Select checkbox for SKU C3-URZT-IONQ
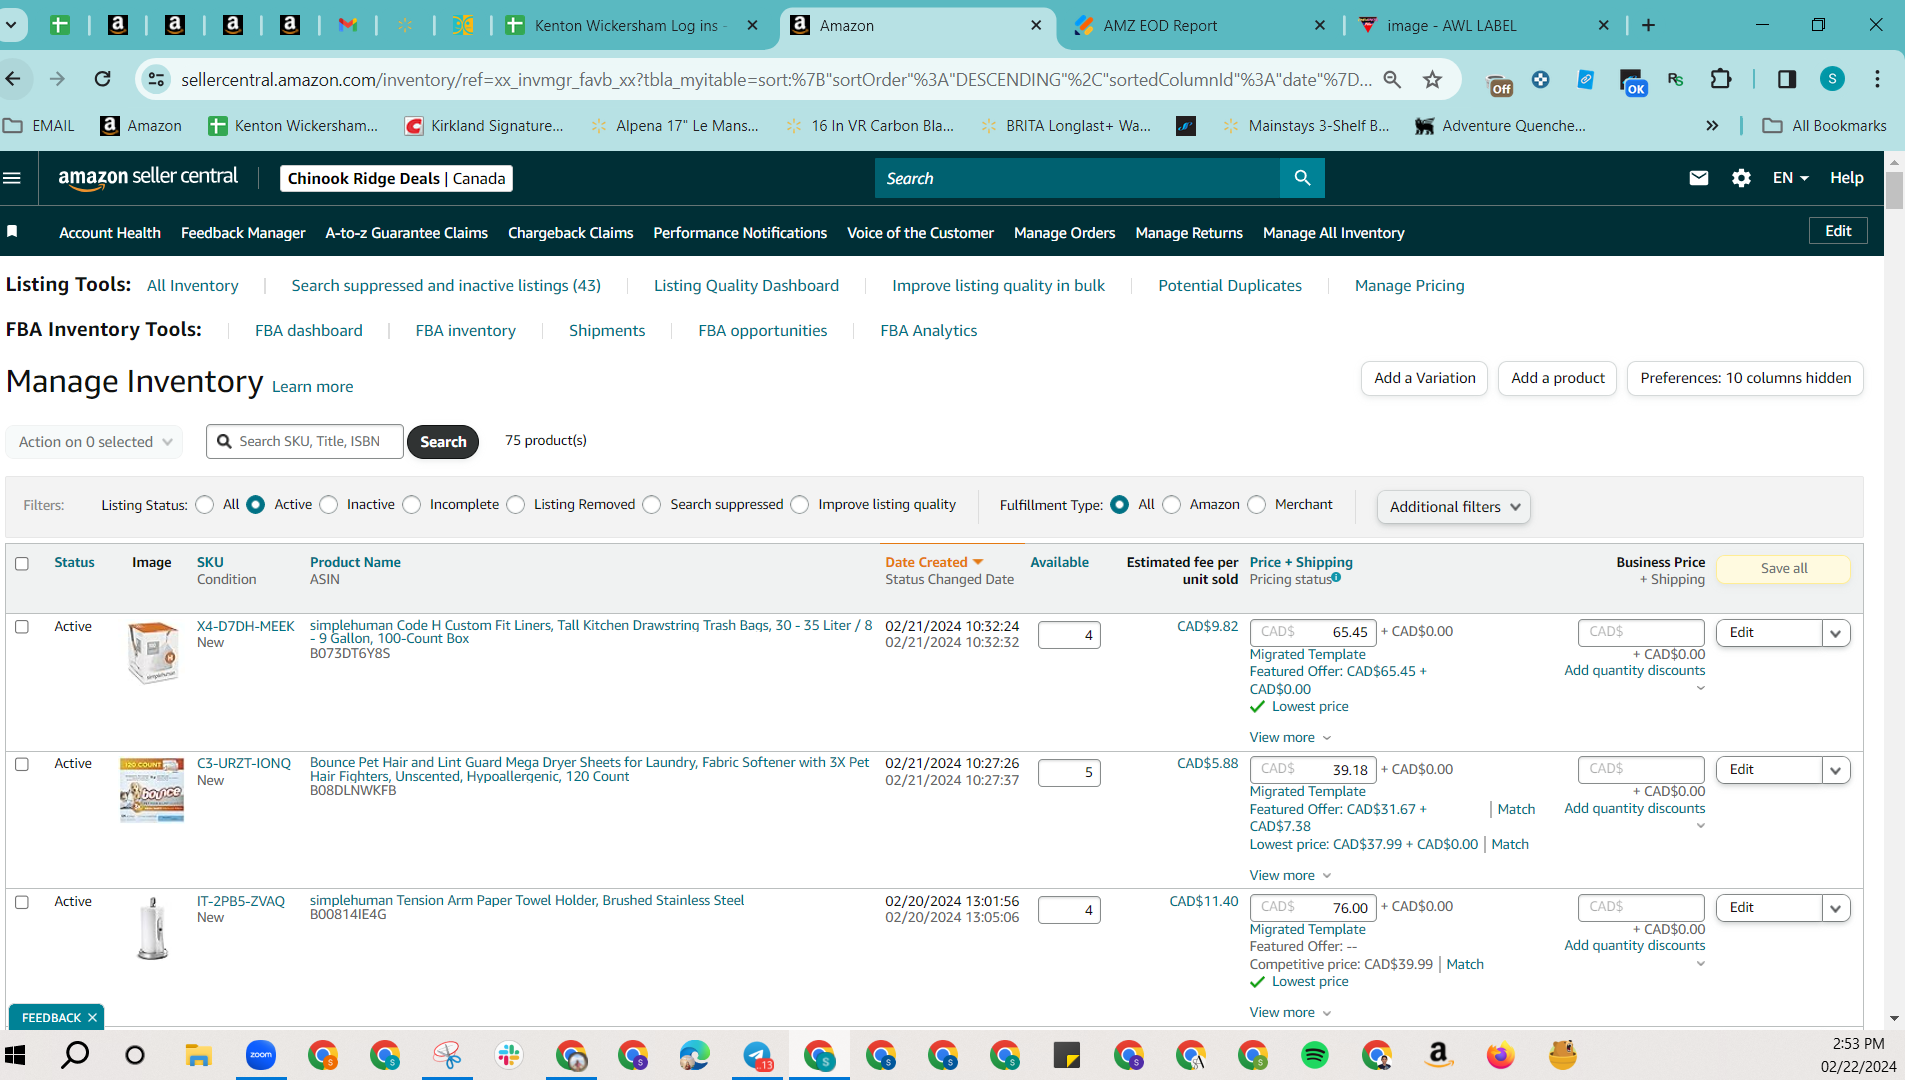 [22, 765]
